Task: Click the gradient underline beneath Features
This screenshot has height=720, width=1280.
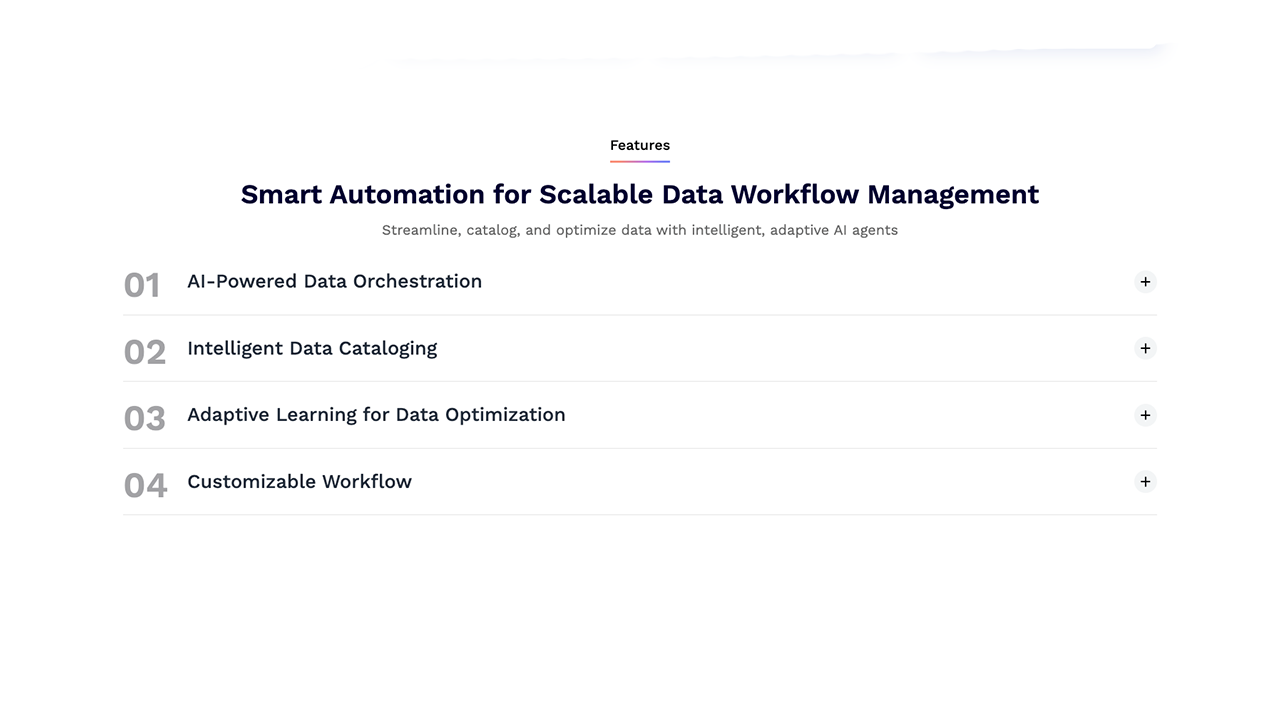Action: pos(640,161)
